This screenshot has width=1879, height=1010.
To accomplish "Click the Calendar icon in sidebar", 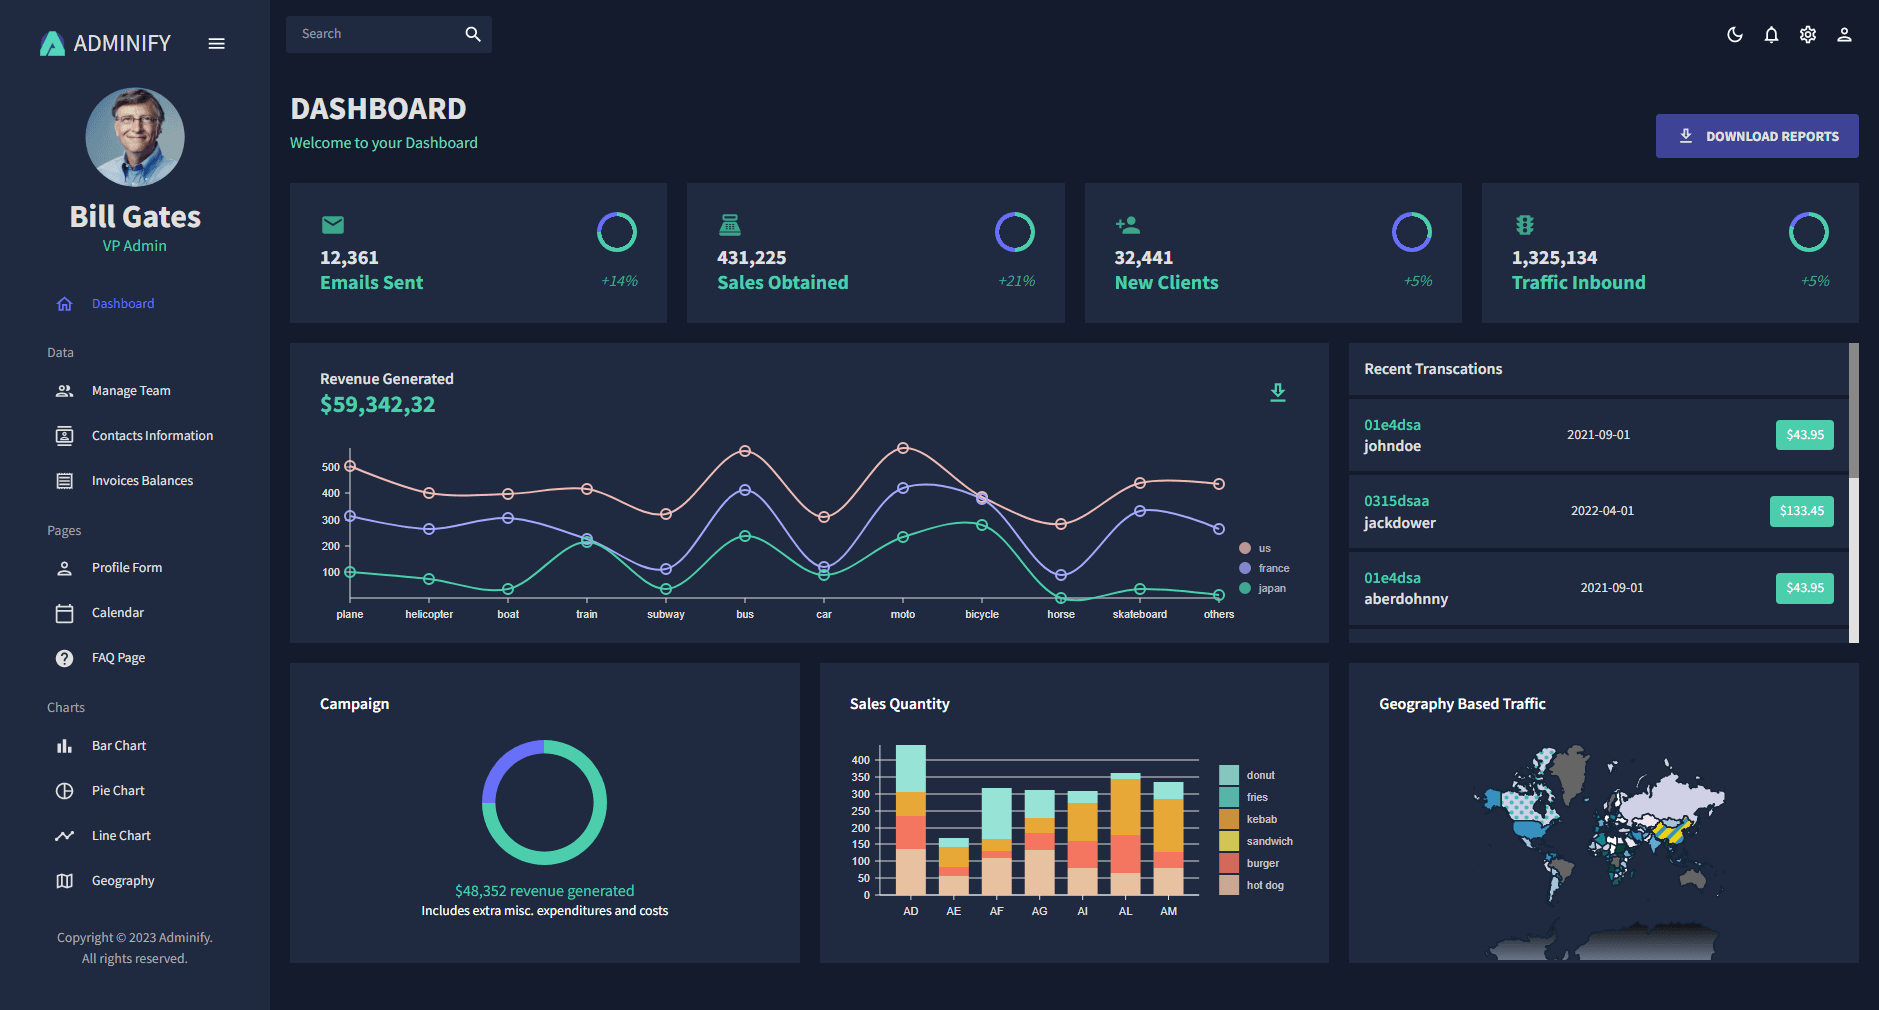I will tap(65, 613).
